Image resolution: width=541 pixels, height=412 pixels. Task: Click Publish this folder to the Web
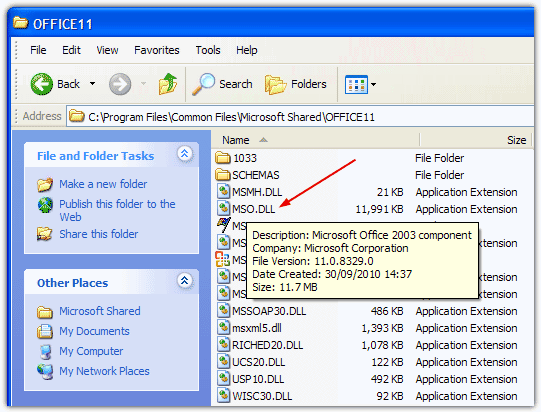(117, 210)
